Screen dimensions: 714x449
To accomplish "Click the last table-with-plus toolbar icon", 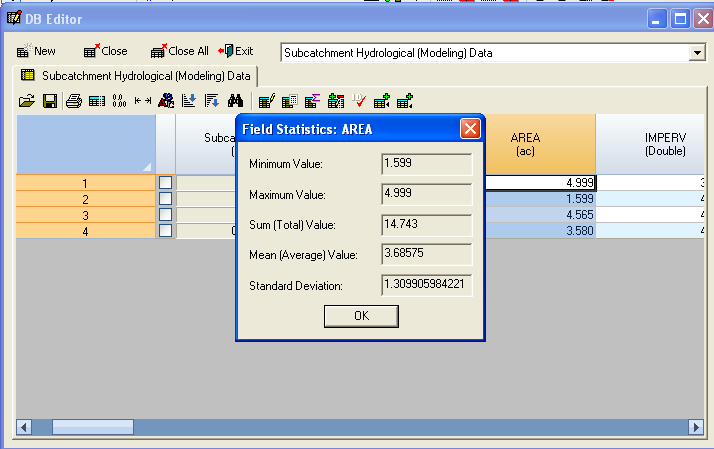I will click(x=405, y=101).
